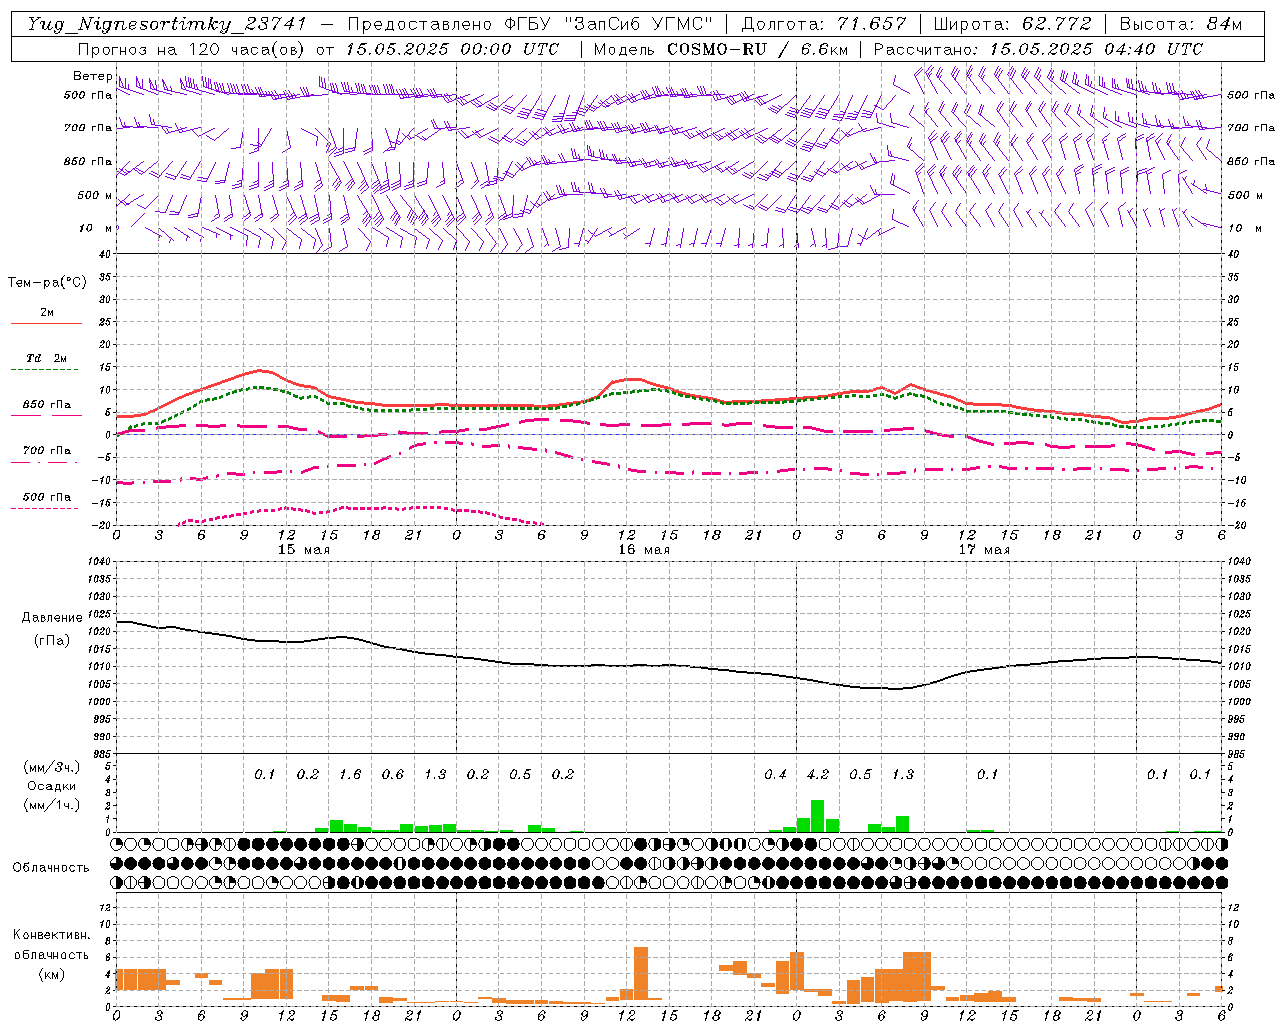The width and height of the screenshot is (1280, 1024).
Task: Select the model label COSMO-RU / 6.6км
Action: tap(758, 49)
